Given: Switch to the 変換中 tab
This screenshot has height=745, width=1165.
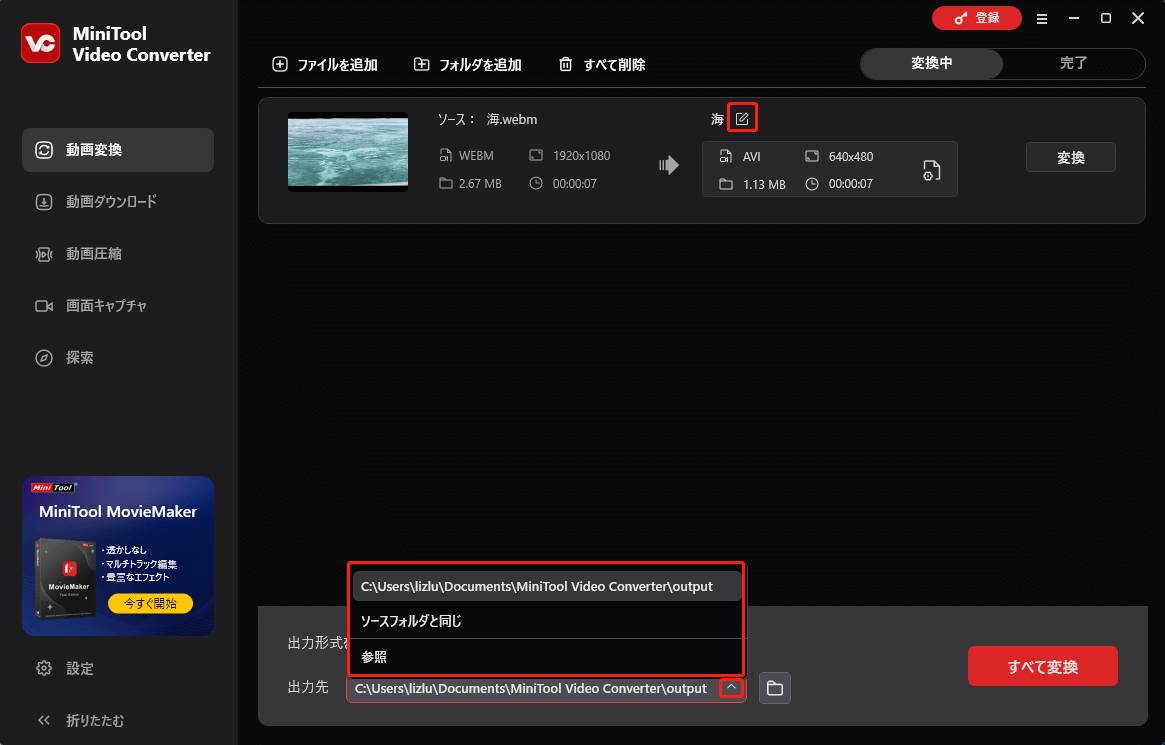Looking at the screenshot, I should pos(932,63).
